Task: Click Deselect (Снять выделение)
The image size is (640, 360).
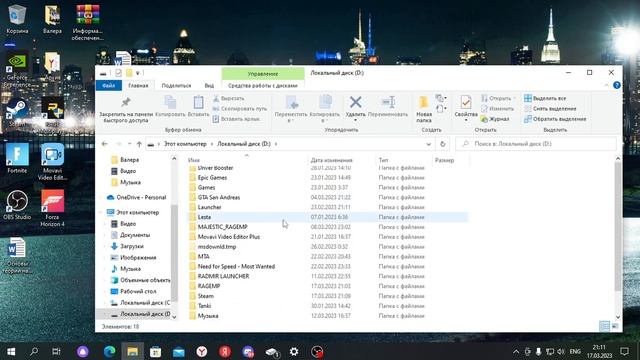Action: pos(550,109)
